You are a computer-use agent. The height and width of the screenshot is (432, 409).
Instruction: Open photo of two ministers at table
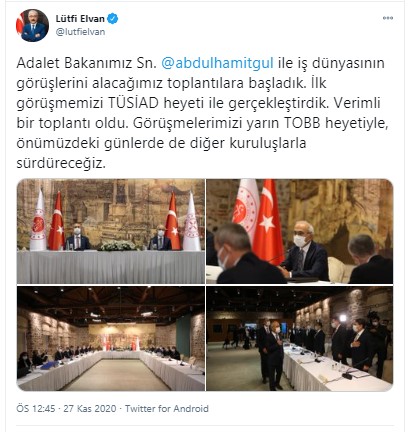(x=111, y=231)
